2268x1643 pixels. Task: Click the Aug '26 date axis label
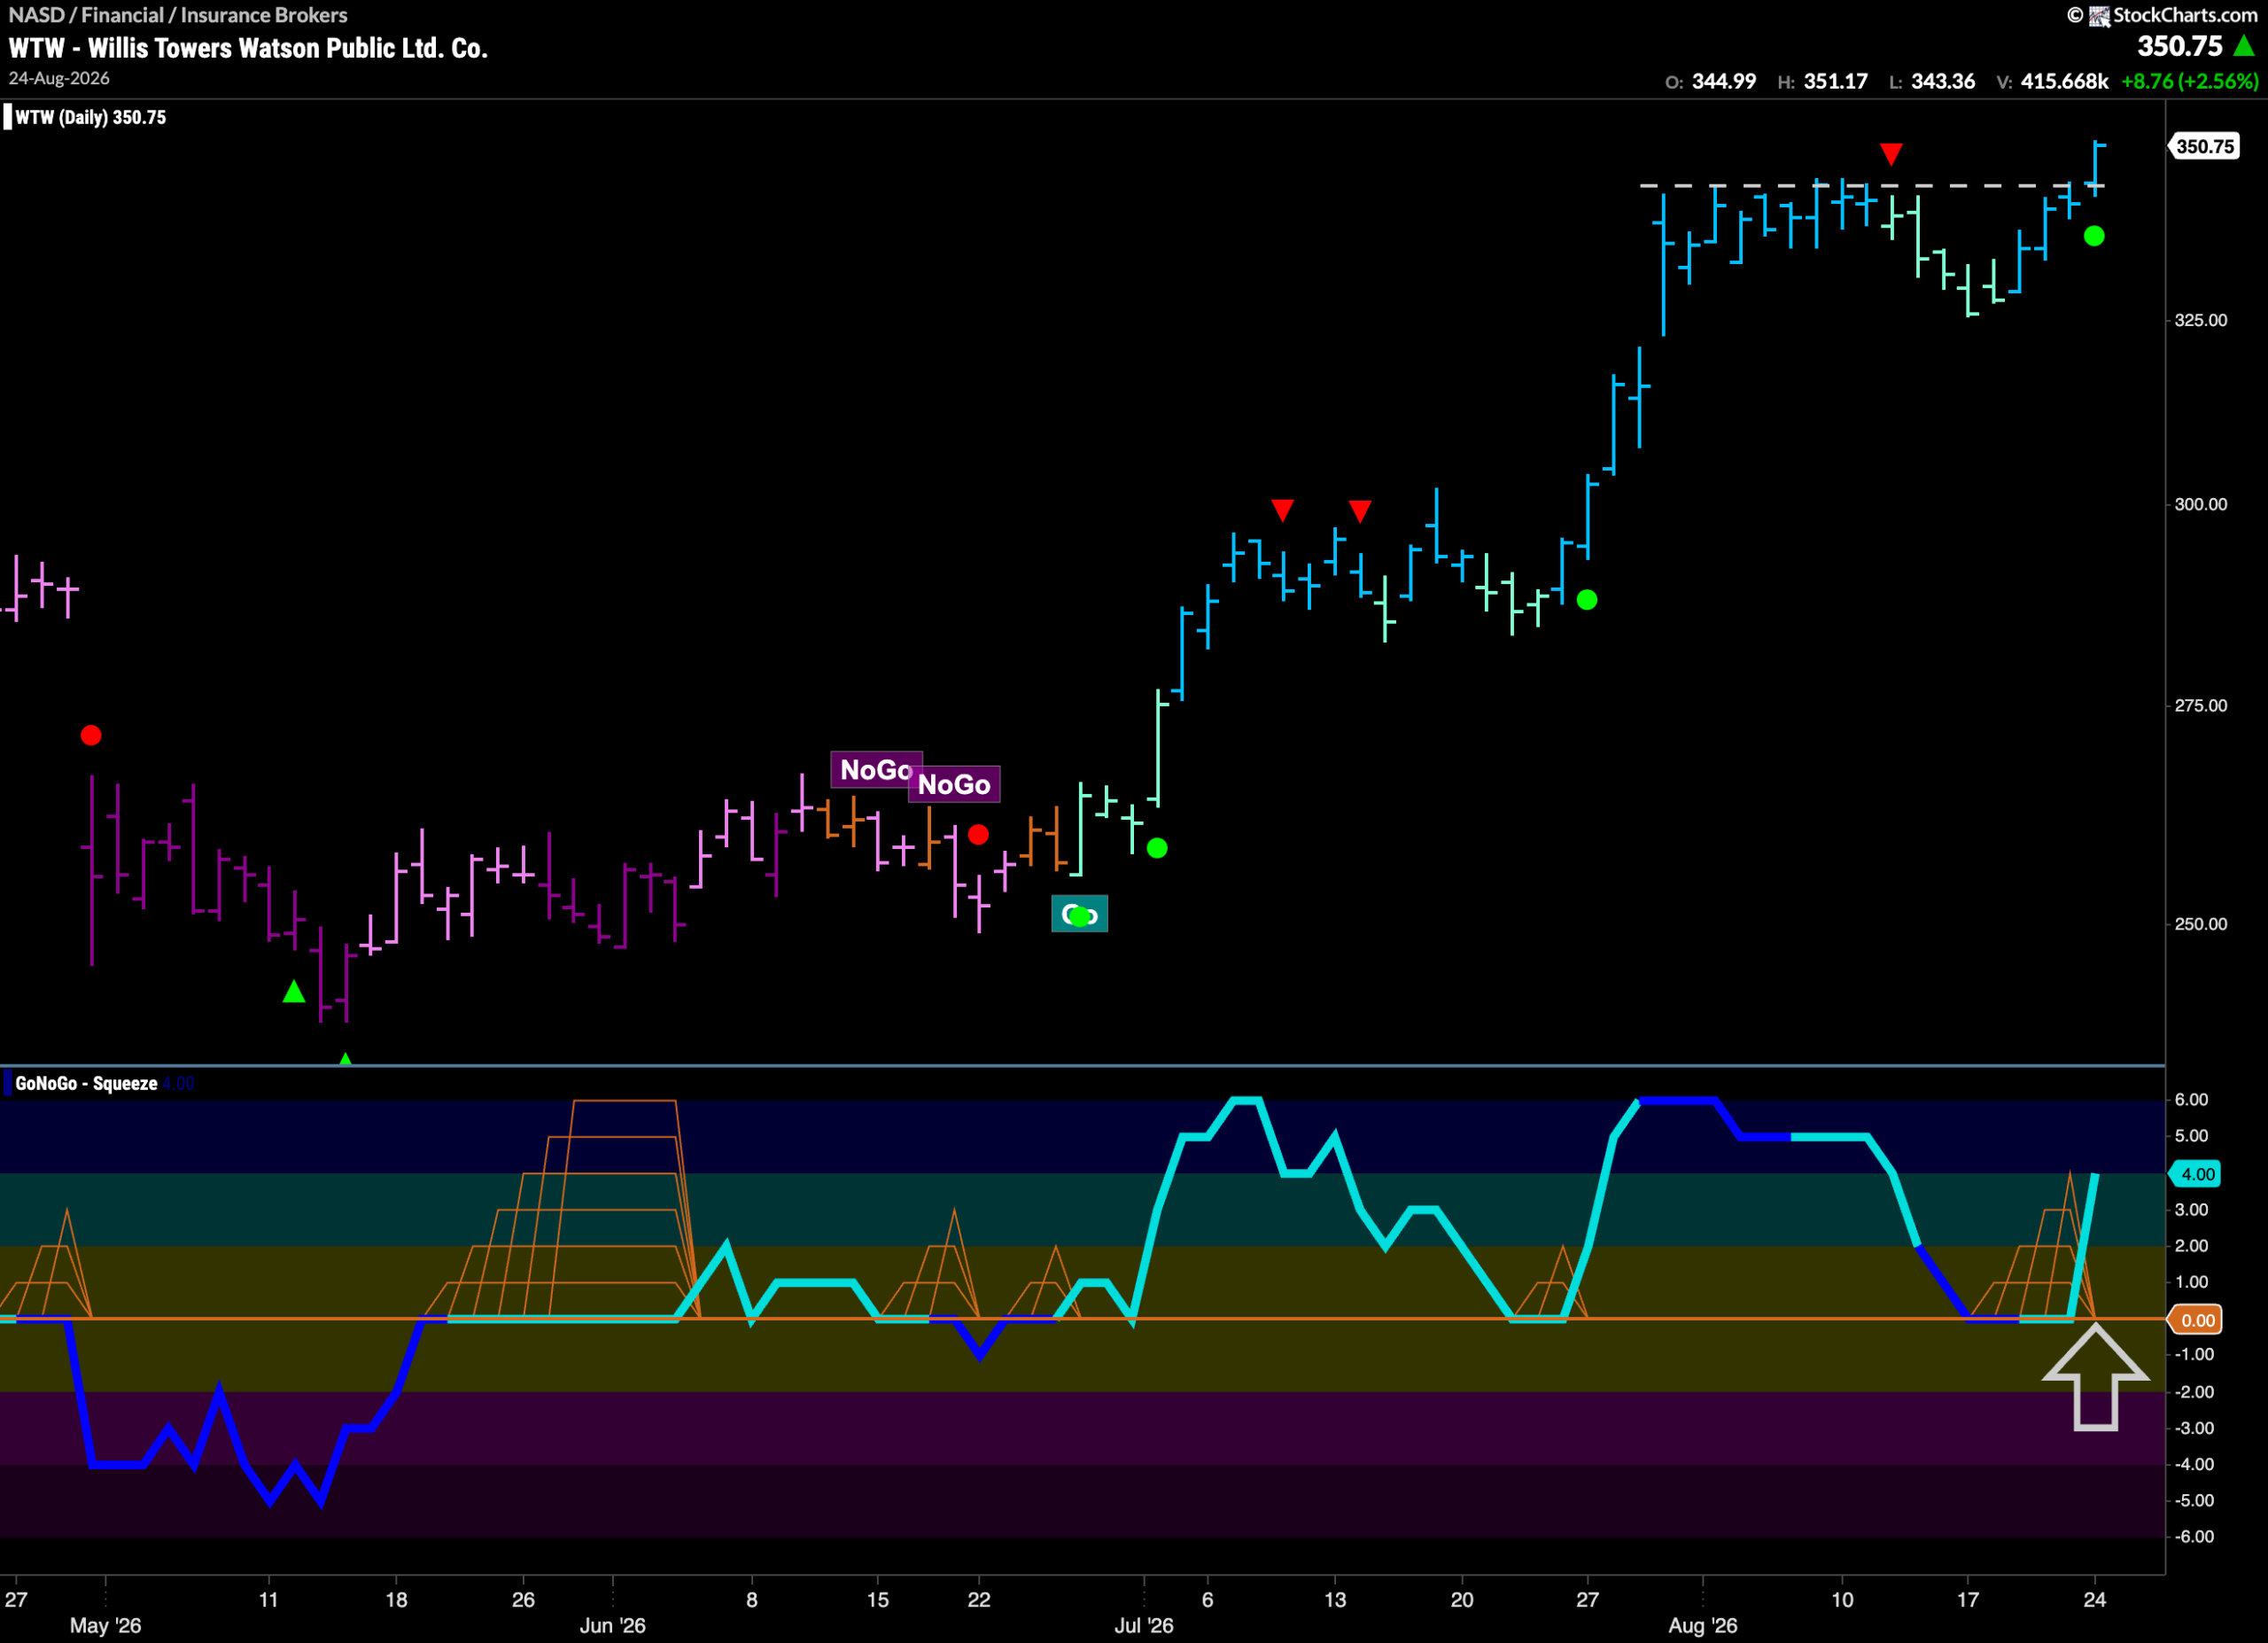1702,1625
